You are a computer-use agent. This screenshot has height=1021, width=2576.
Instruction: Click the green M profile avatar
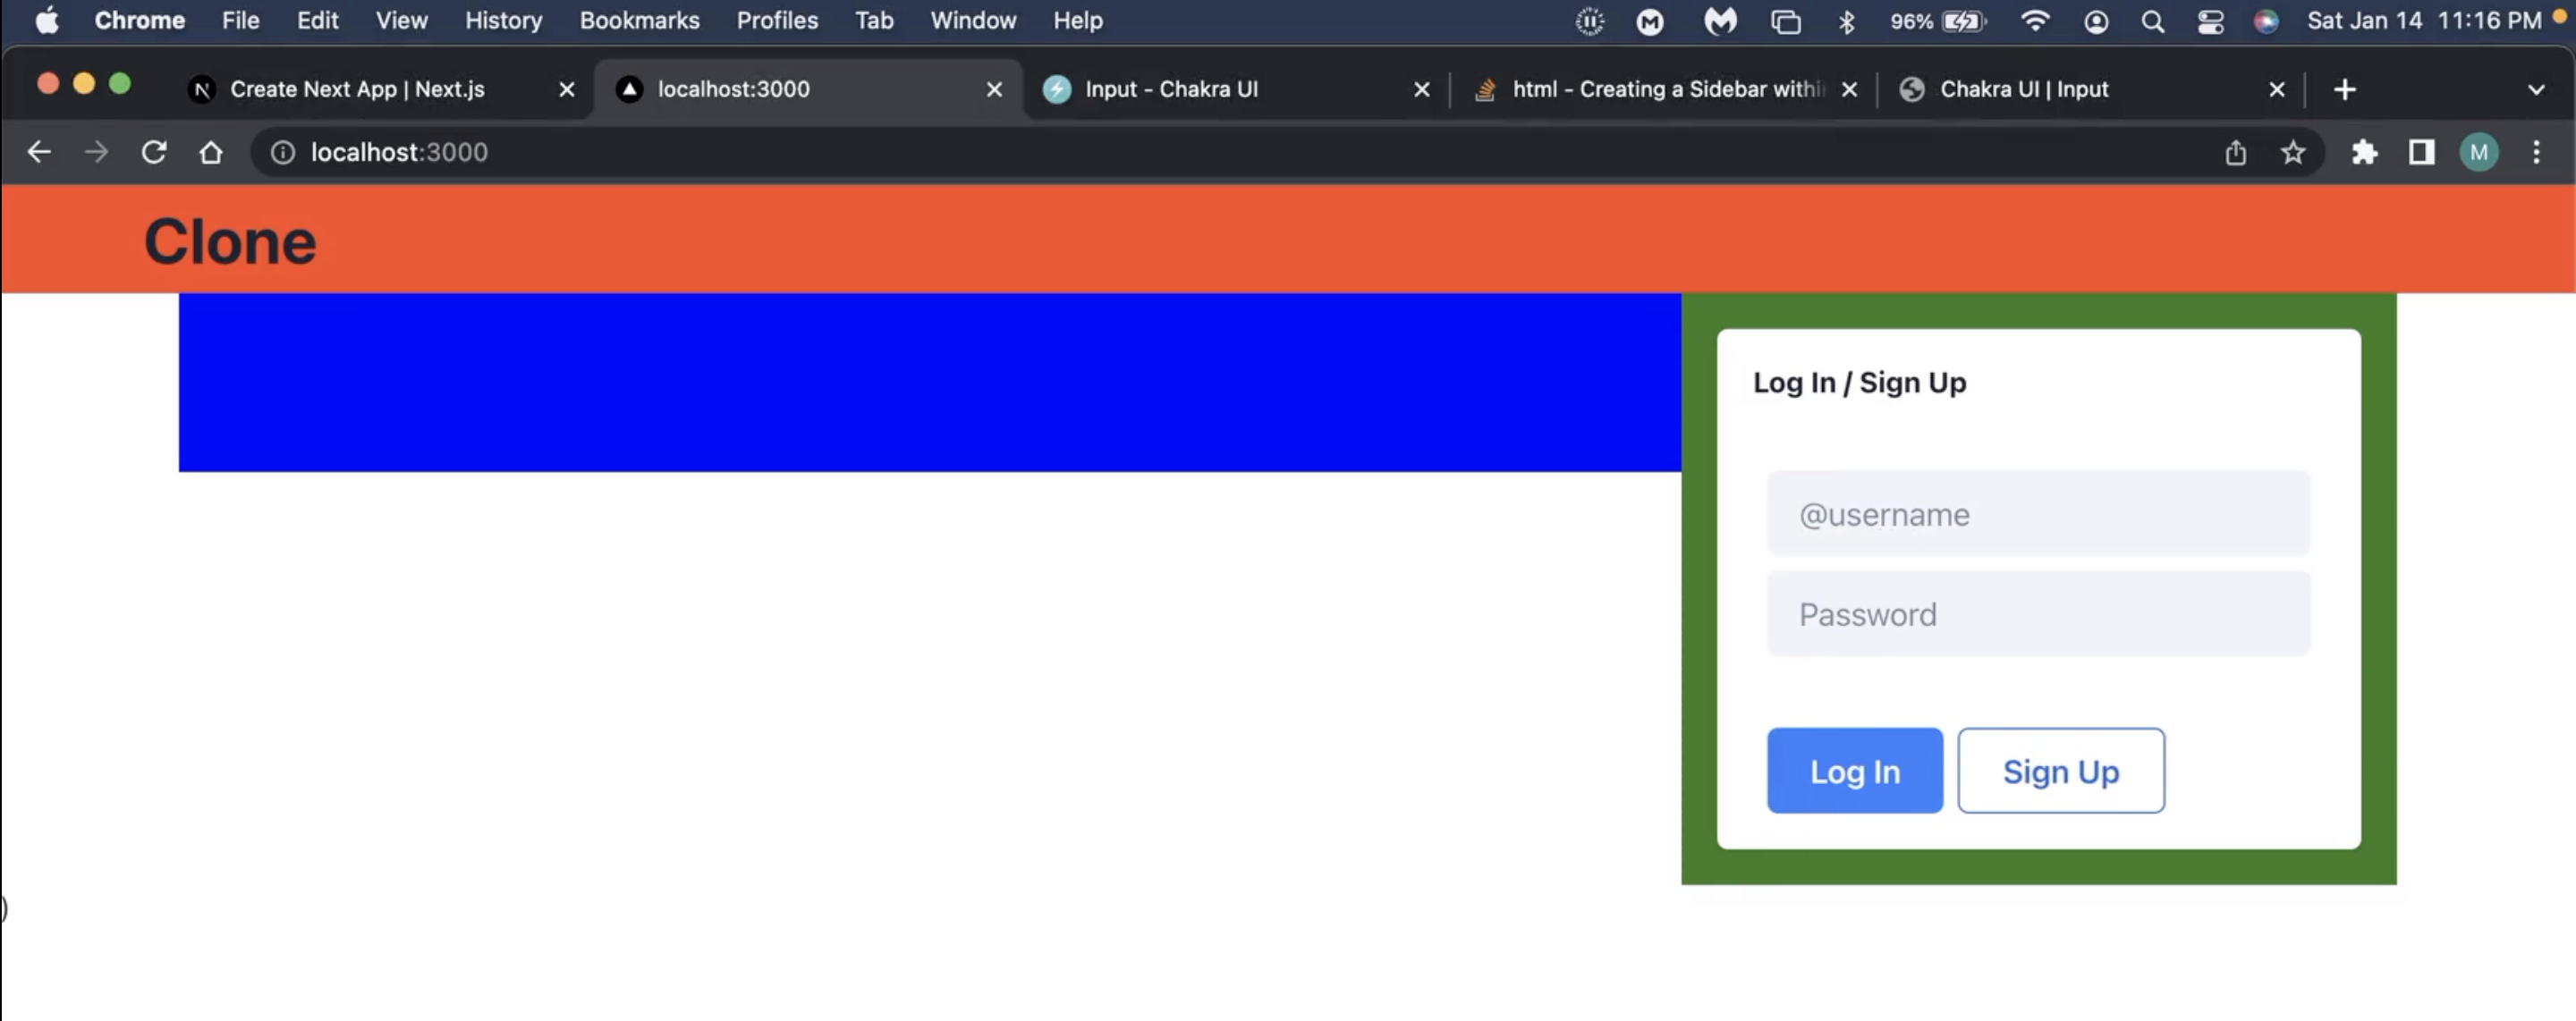point(2479,152)
